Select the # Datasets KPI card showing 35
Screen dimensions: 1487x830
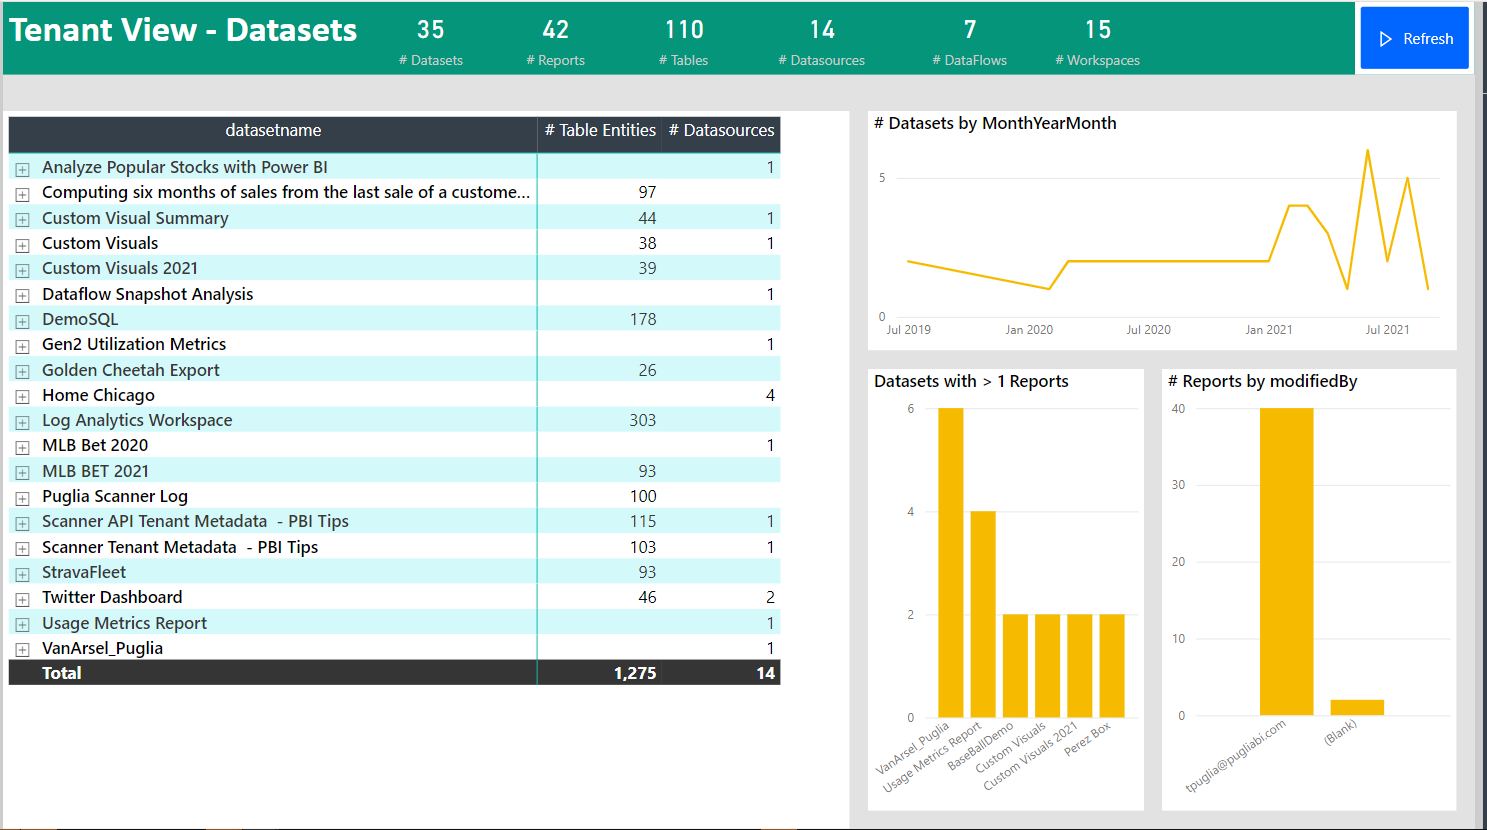click(x=431, y=40)
